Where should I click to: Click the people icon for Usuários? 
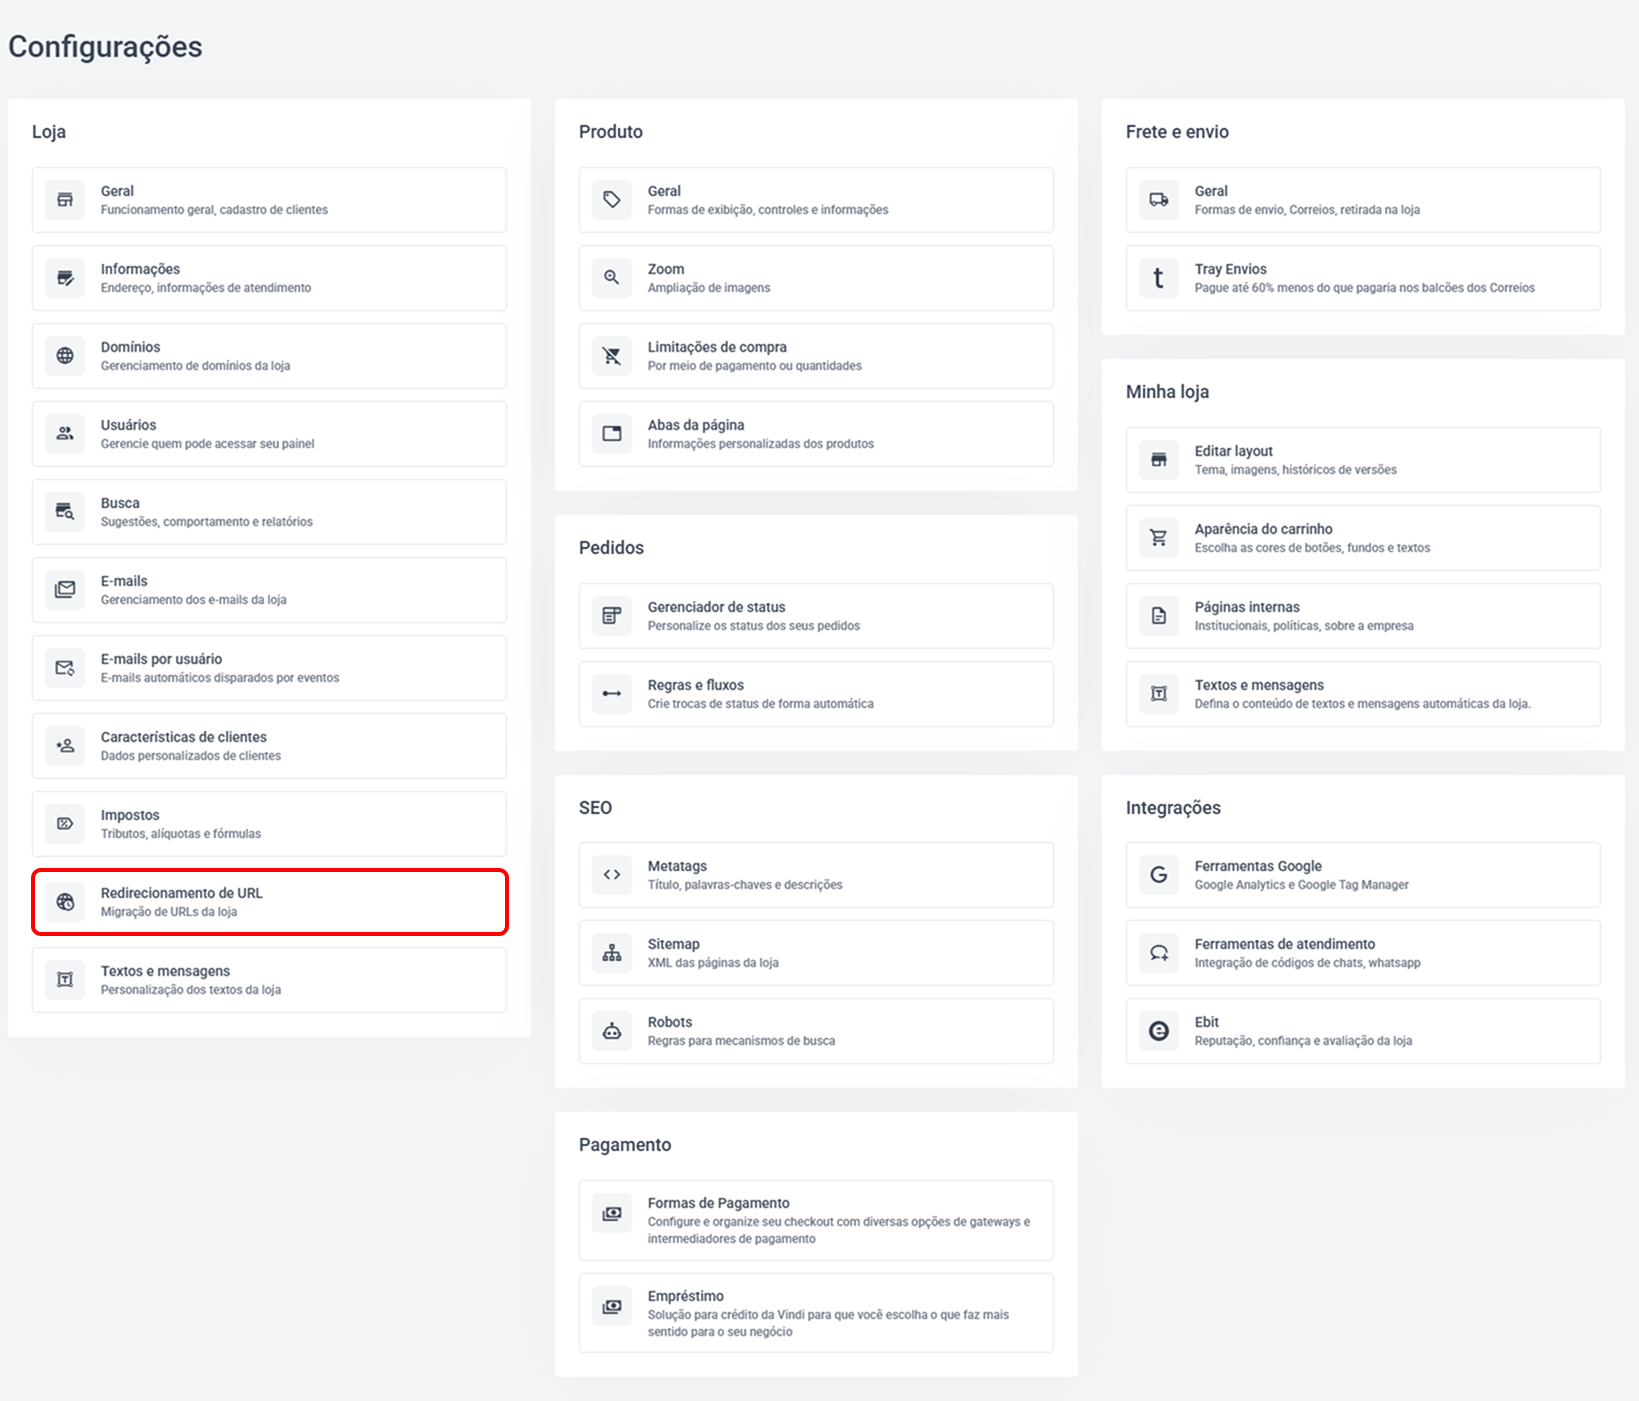(65, 434)
